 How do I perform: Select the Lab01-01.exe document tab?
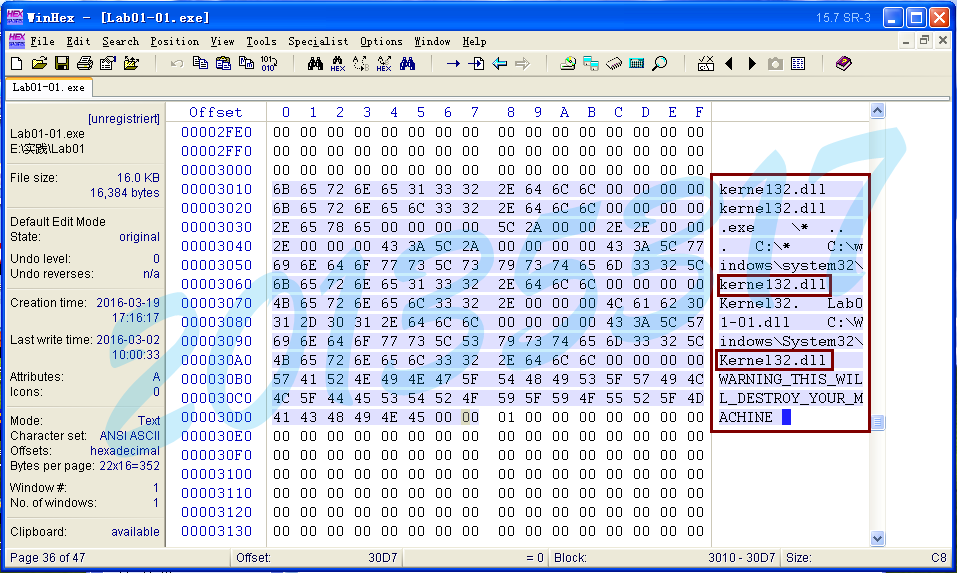tap(48, 87)
